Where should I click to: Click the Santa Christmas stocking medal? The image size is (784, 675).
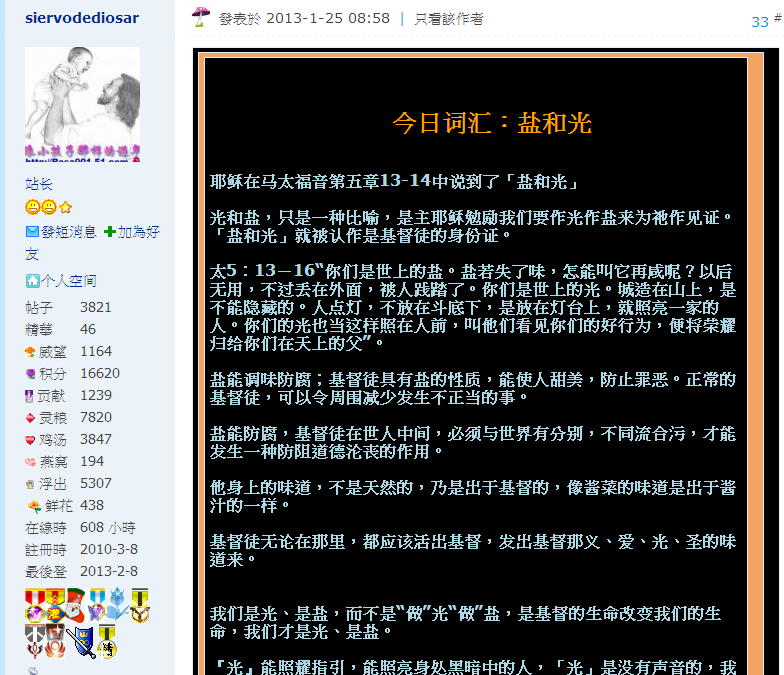76,606
